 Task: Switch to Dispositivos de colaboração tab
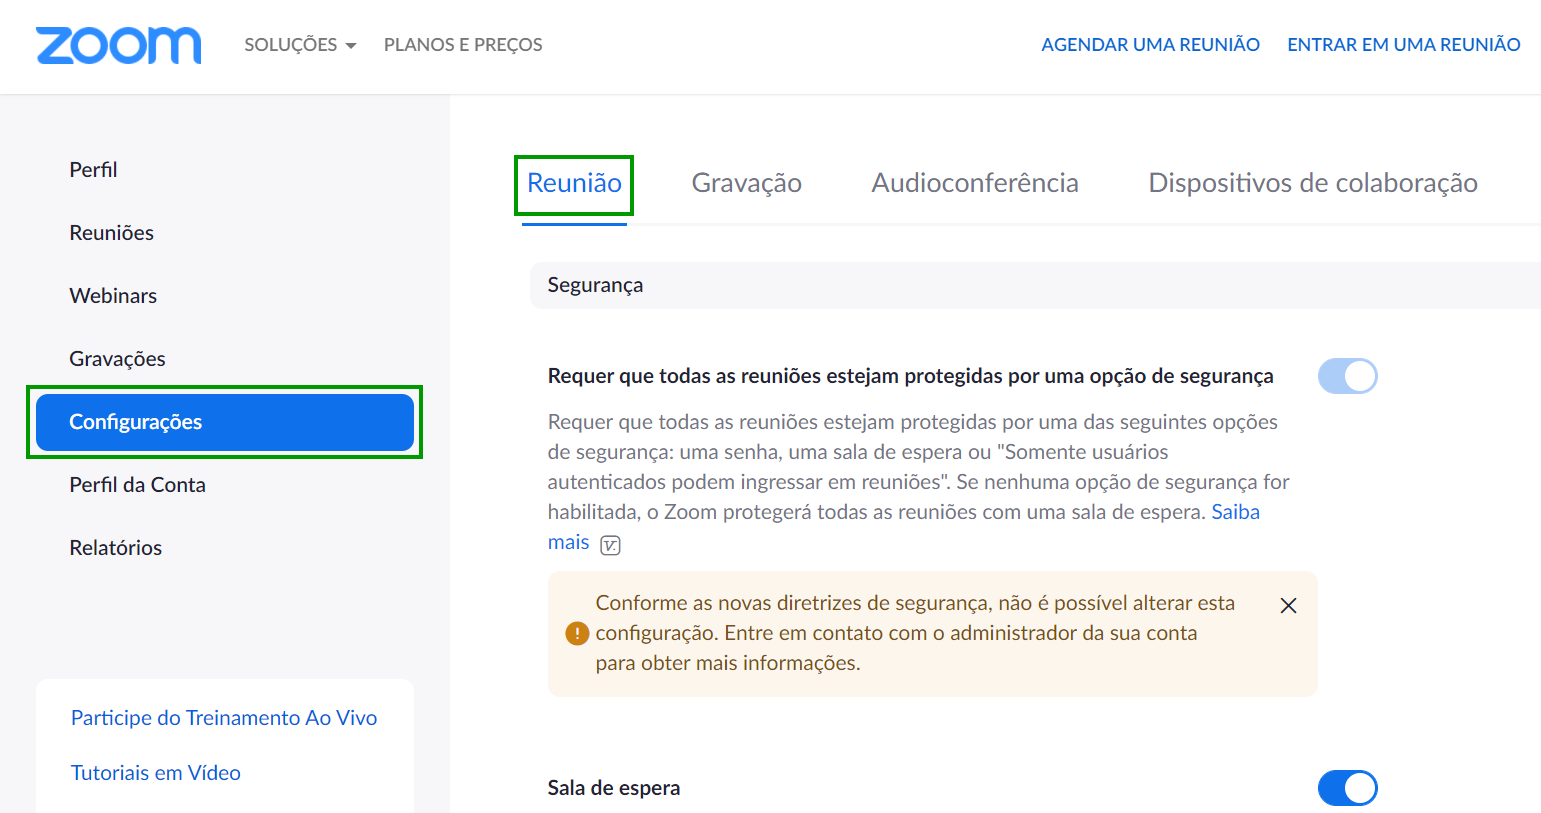(x=1312, y=183)
